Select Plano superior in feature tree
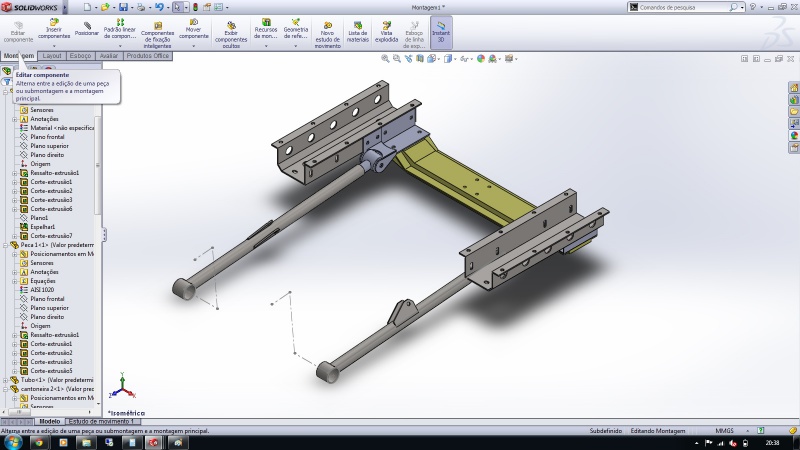Image resolution: width=800 pixels, height=450 pixels. (x=49, y=146)
